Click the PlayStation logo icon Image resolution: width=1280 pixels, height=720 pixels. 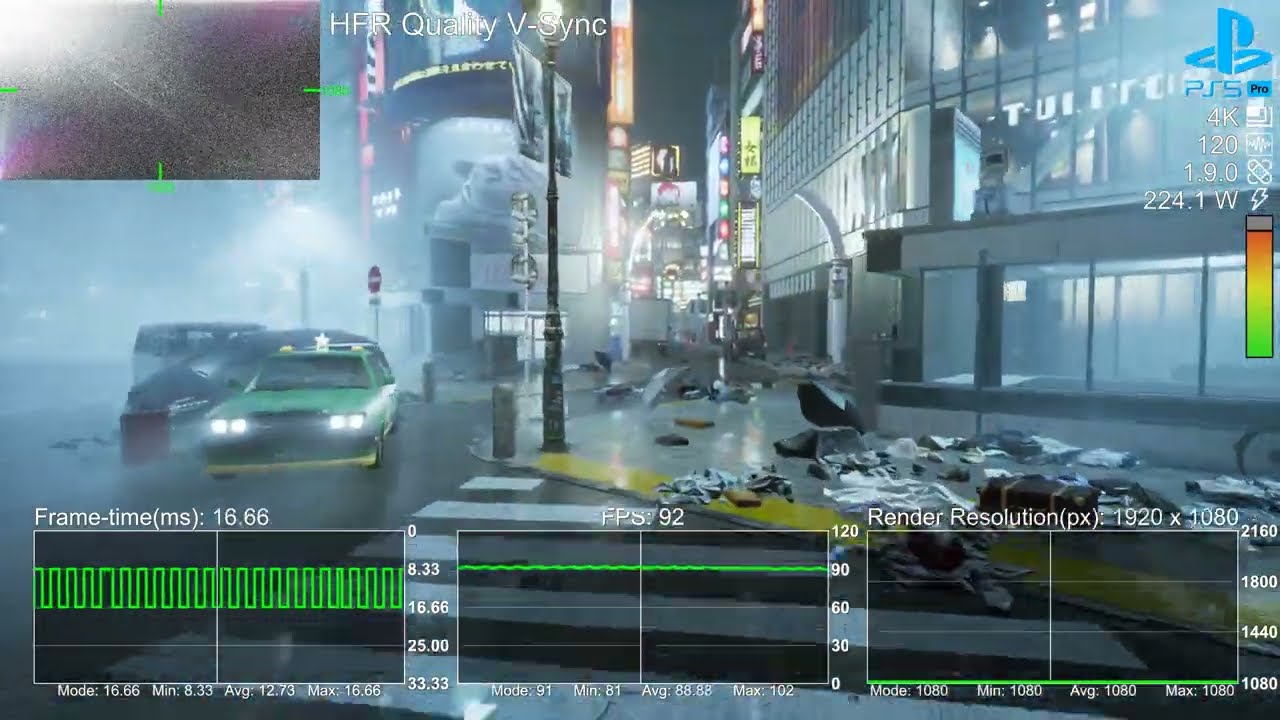(1227, 43)
